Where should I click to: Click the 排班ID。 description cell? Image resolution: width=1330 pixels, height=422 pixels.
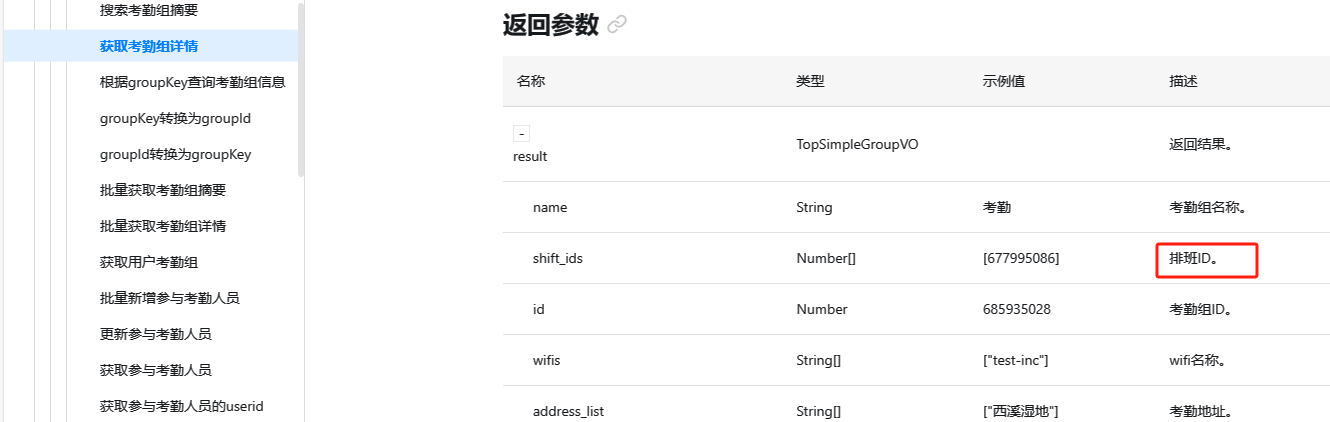(1199, 258)
